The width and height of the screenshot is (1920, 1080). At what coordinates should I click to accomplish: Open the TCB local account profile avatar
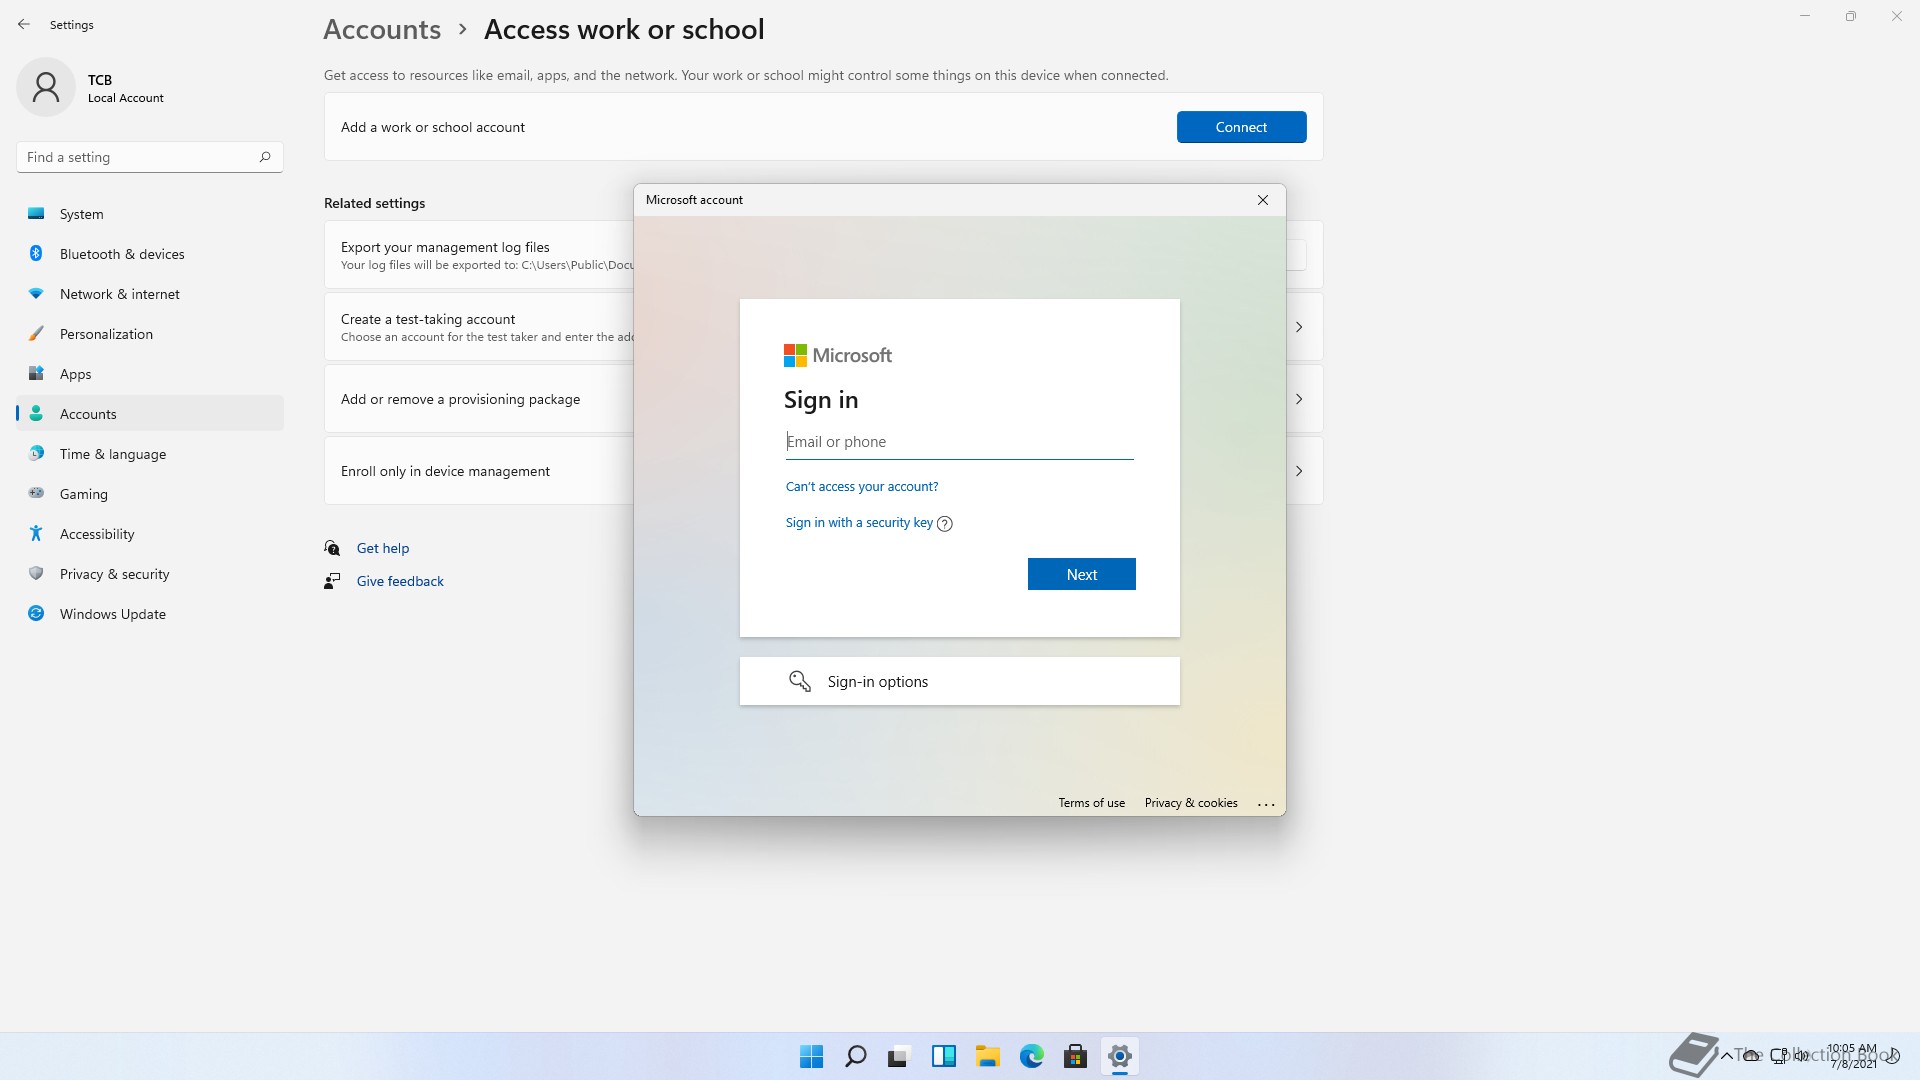(x=46, y=87)
